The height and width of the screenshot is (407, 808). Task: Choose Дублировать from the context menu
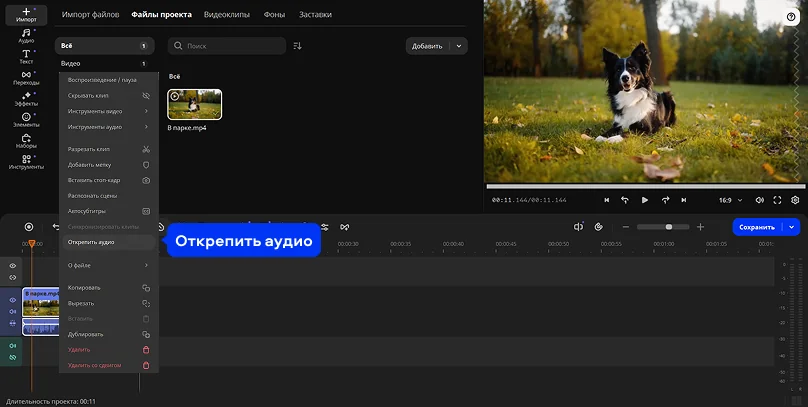(x=108, y=334)
